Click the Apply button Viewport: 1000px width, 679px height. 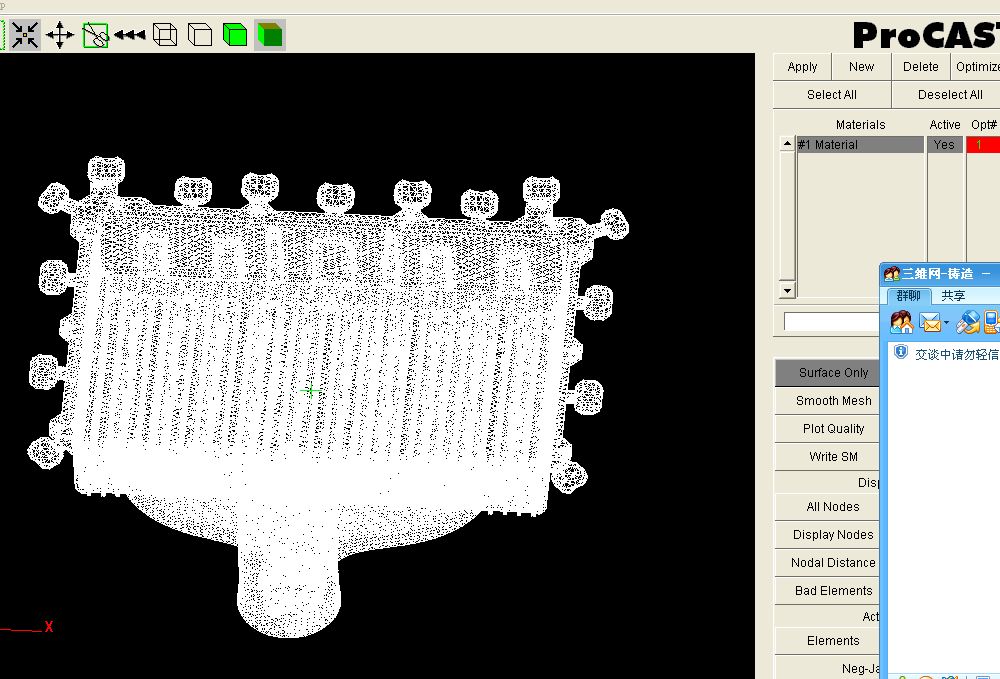tap(802, 67)
